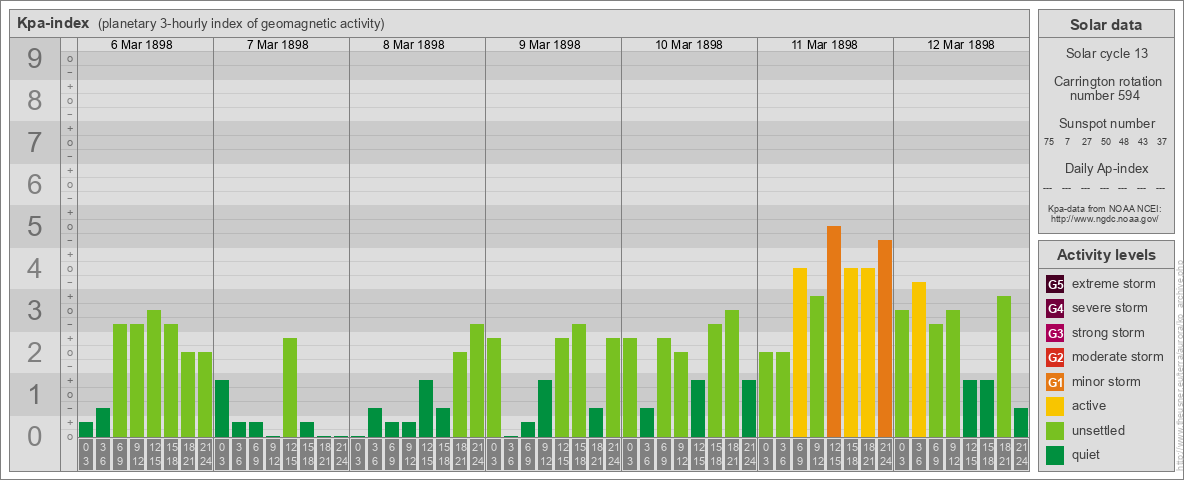Click the 15-18 bar on 9 Mar
Viewport: 1184px width, 480px height.
coord(579,380)
